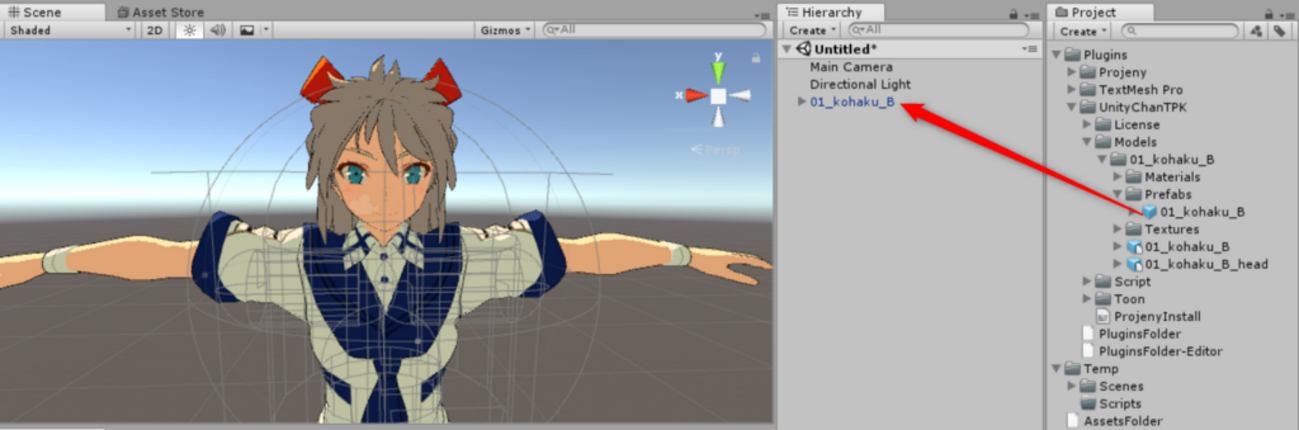Expand the TextMesh Pro folder

[1072, 89]
